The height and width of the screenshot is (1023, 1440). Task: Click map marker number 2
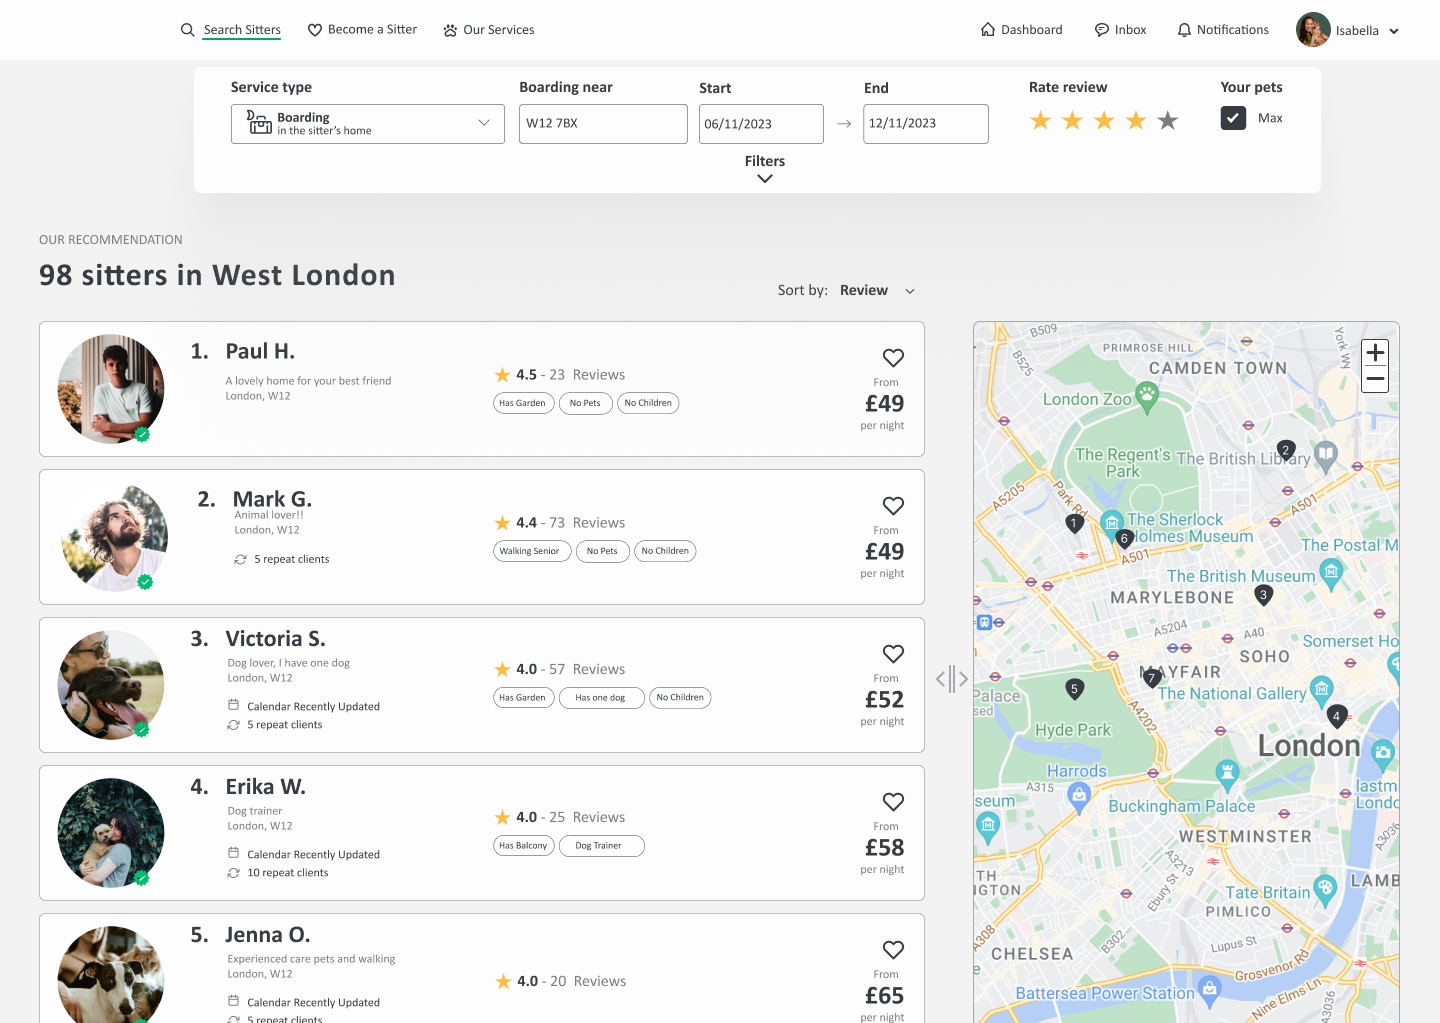tap(1286, 450)
